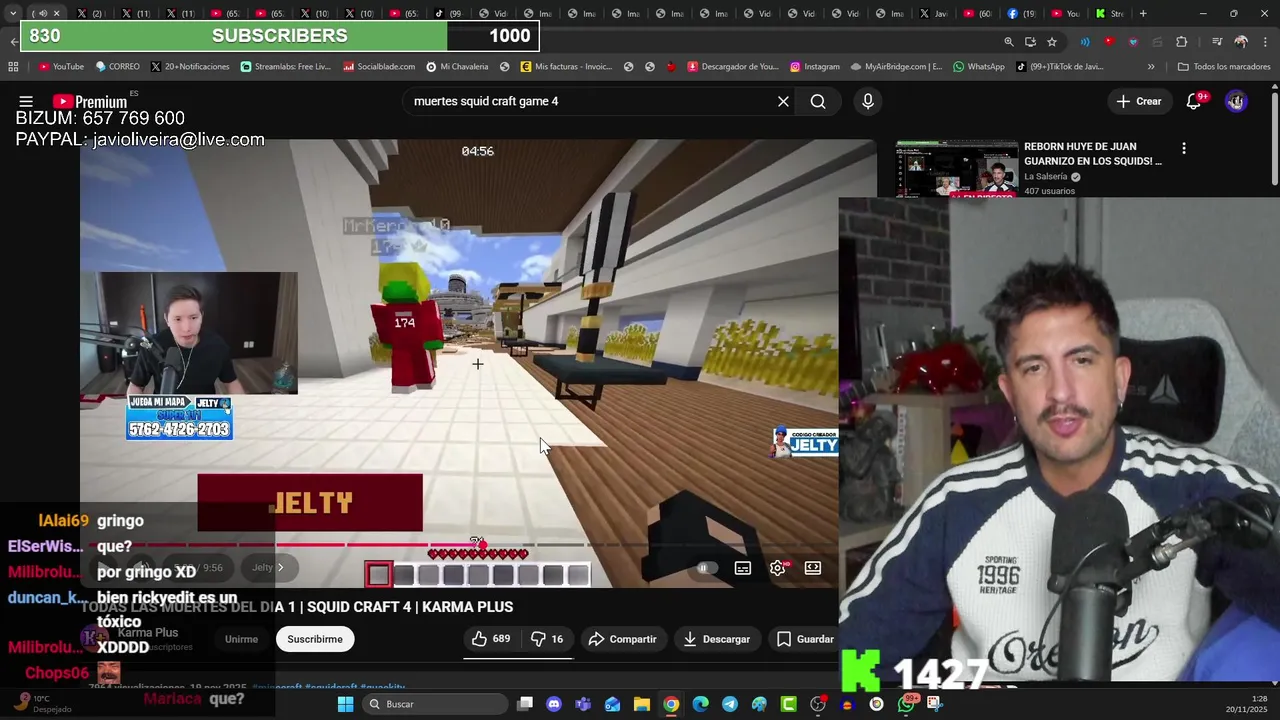The image size is (1280, 720).
Task: Open Windows Start menu
Action: (345, 704)
